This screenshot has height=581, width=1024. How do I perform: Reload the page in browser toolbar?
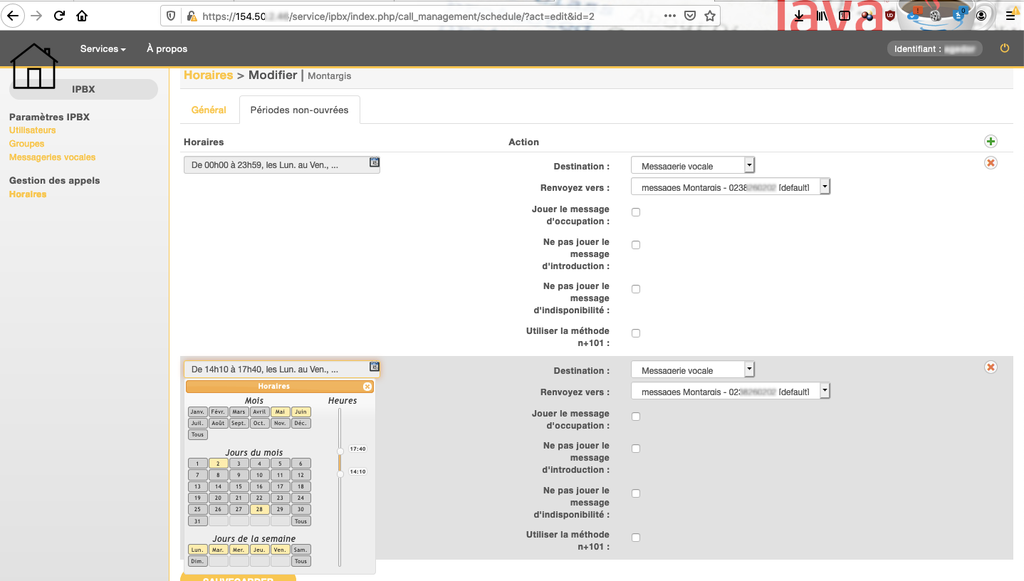pyautogui.click(x=59, y=16)
